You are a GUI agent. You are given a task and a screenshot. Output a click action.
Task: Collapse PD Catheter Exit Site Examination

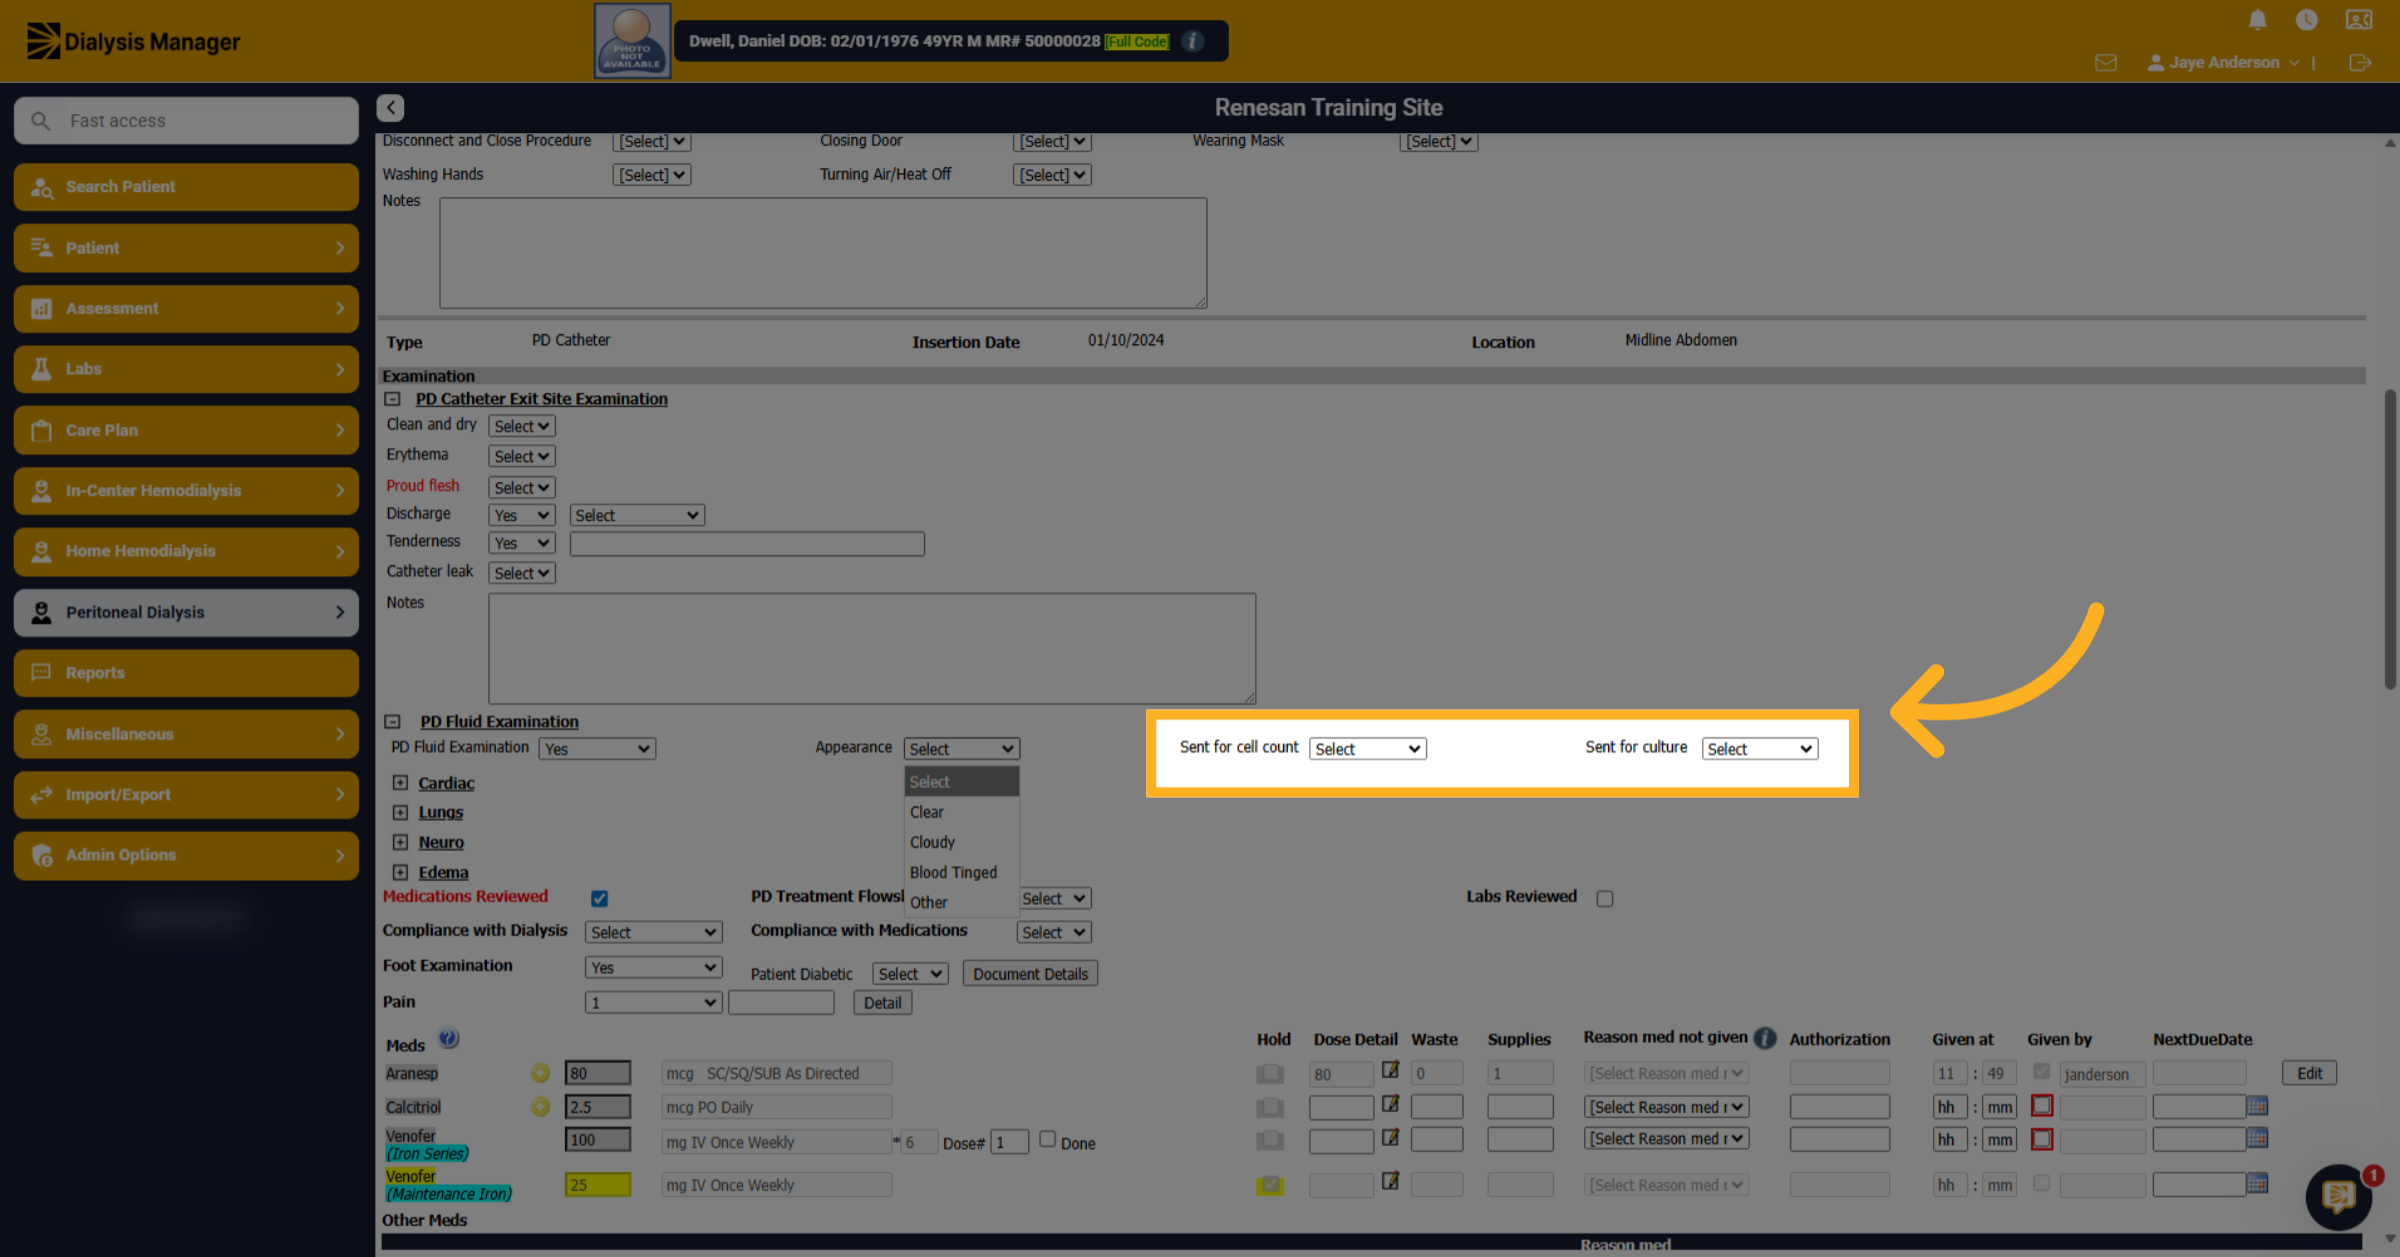click(393, 399)
